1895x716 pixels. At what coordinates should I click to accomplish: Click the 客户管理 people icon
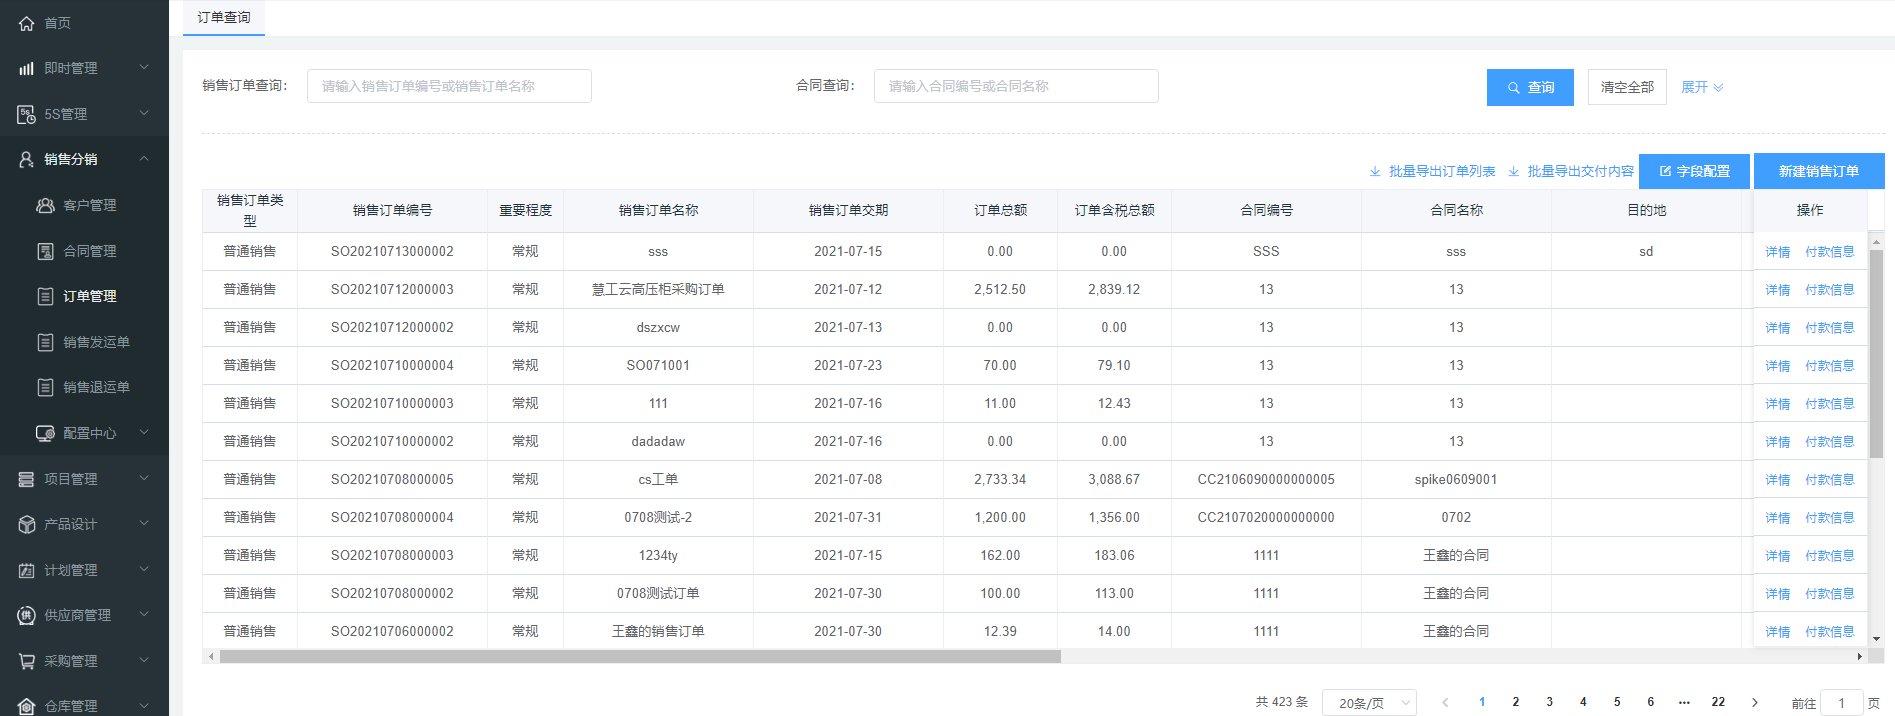click(45, 205)
